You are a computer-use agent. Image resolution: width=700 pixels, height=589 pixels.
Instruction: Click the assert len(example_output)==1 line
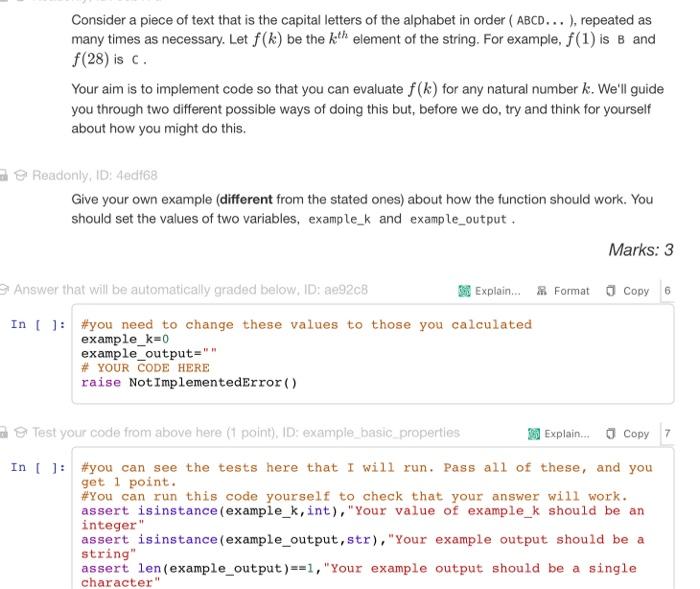click(x=359, y=575)
